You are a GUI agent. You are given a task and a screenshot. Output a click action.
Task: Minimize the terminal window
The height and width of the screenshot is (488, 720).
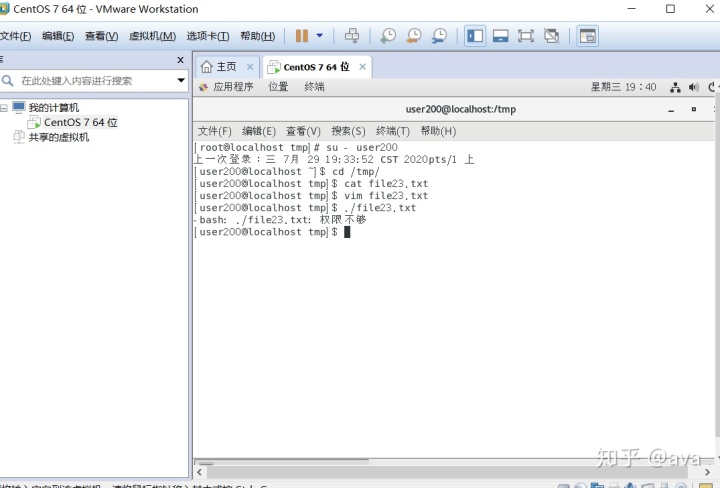[x=671, y=110]
